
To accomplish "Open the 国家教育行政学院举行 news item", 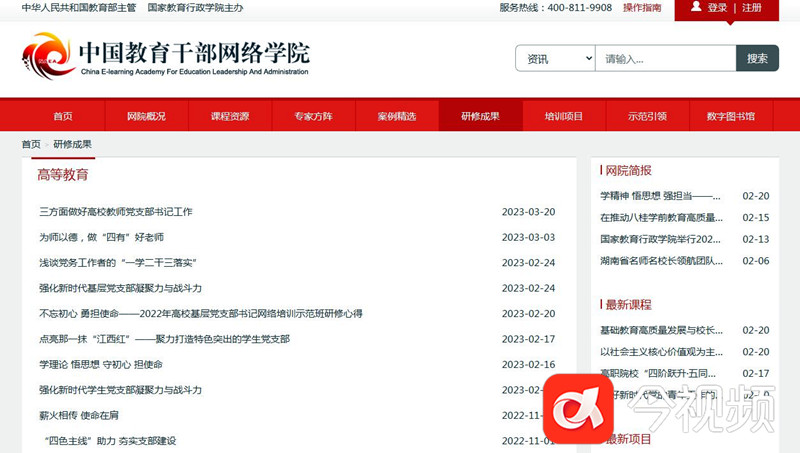I will click(660, 240).
